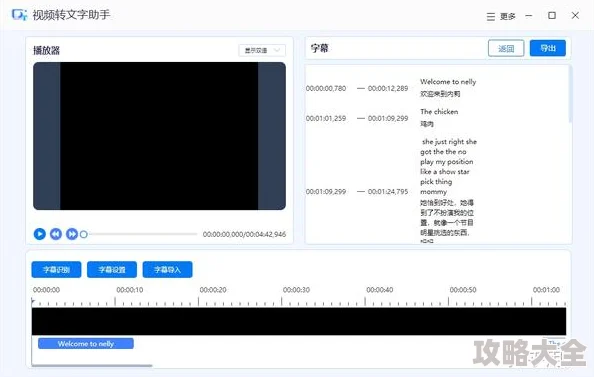Click the subtitle list vertical scrollbar

click(569, 95)
